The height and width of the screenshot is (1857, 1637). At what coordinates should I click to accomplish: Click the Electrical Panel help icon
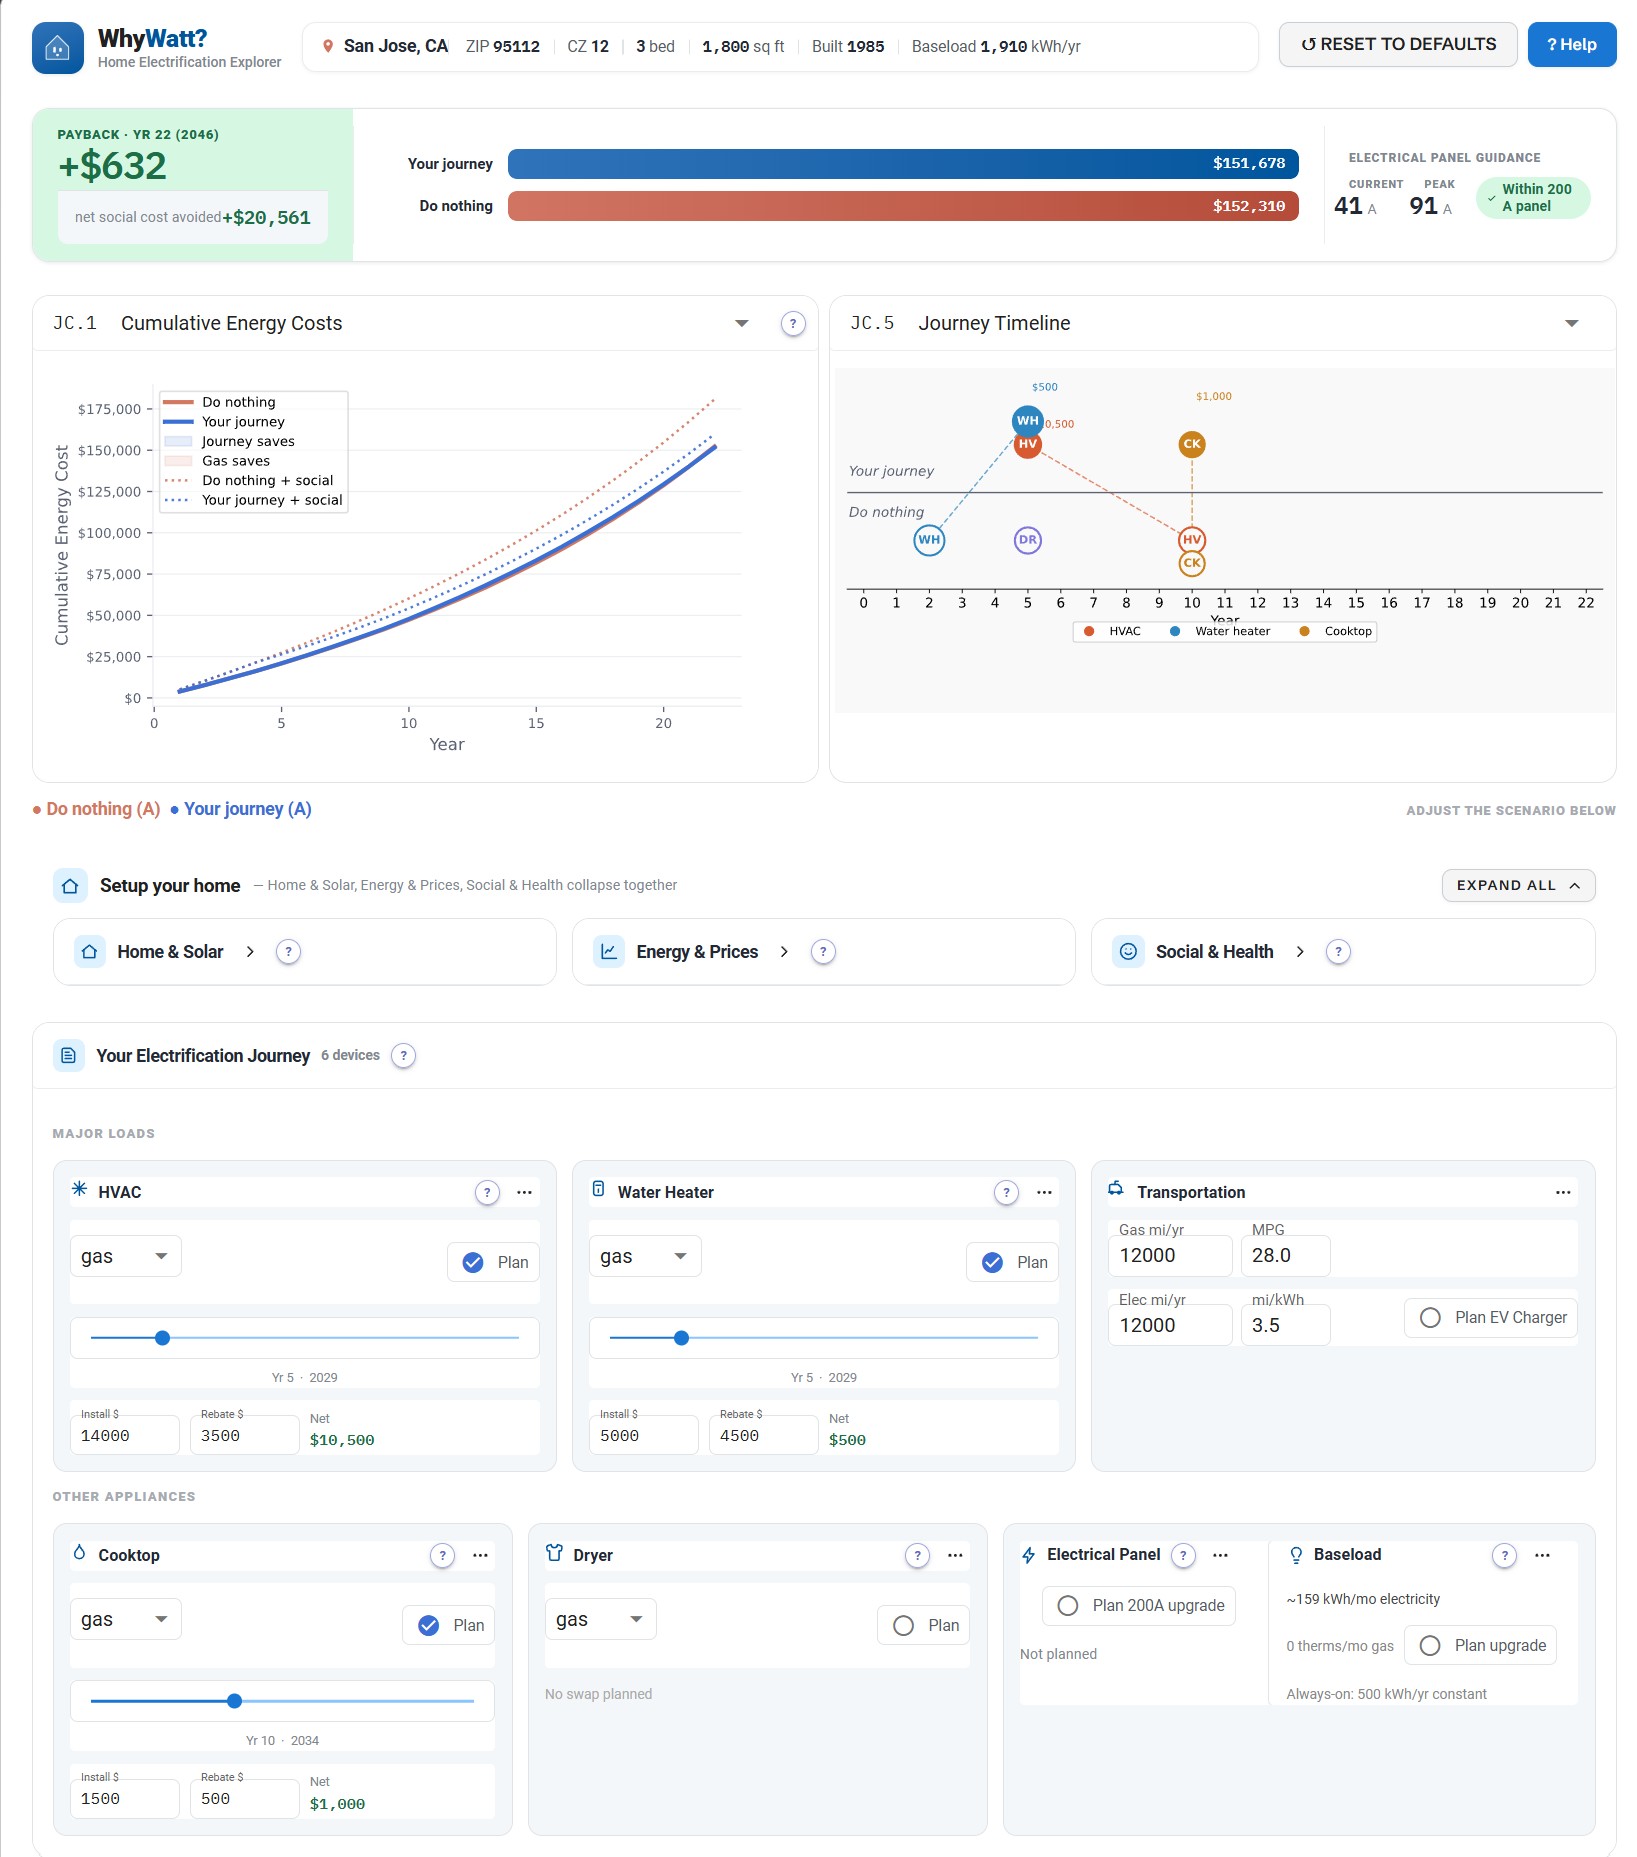(1183, 1555)
